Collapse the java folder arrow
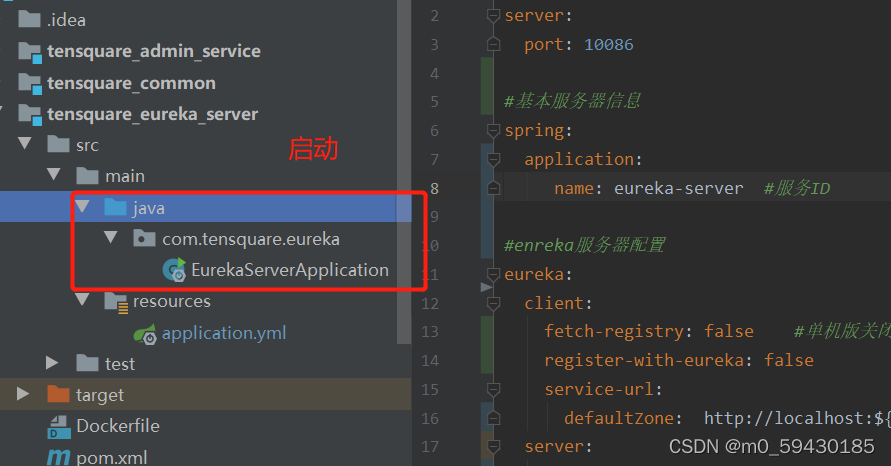This screenshot has width=891, height=466. tap(82, 206)
